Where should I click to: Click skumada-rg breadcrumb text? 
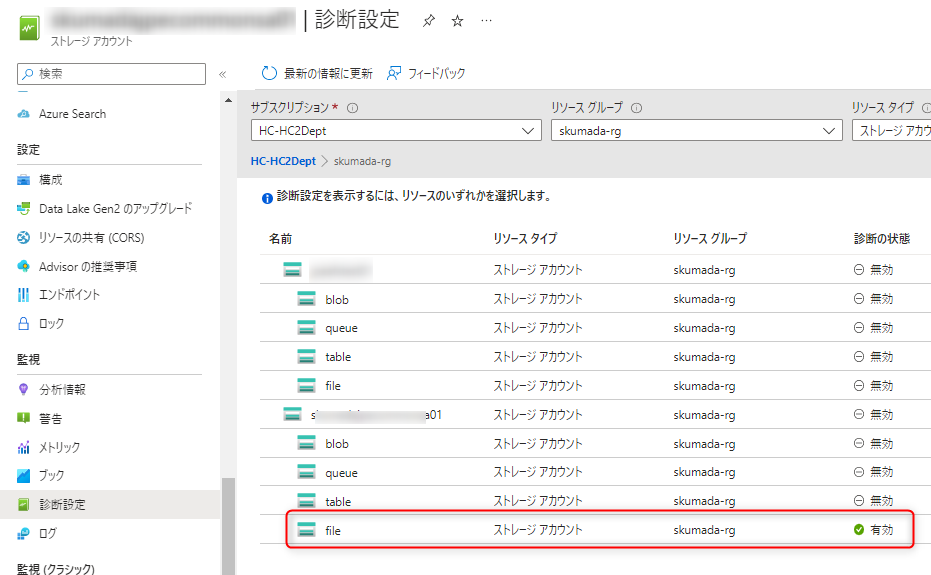point(362,161)
